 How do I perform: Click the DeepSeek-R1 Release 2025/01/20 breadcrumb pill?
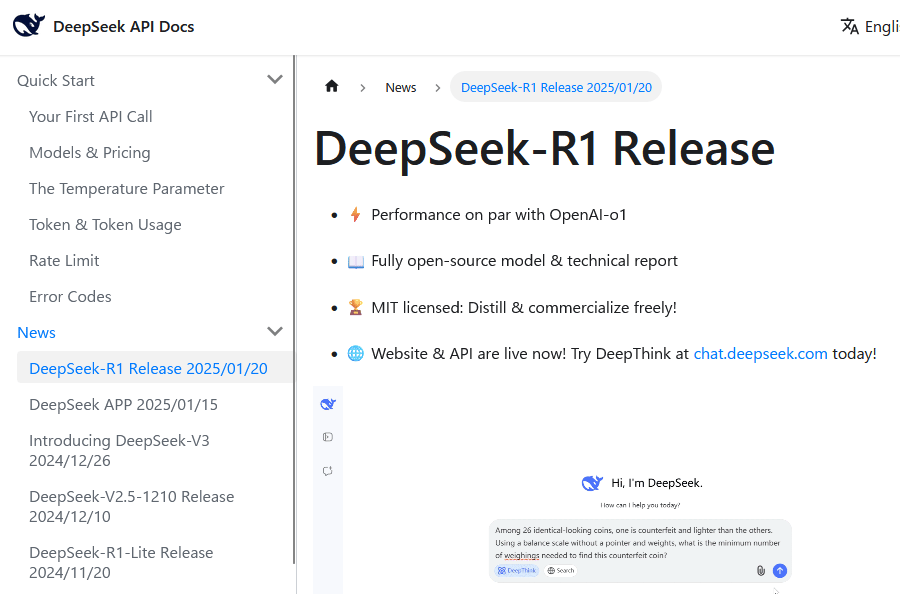pos(556,87)
